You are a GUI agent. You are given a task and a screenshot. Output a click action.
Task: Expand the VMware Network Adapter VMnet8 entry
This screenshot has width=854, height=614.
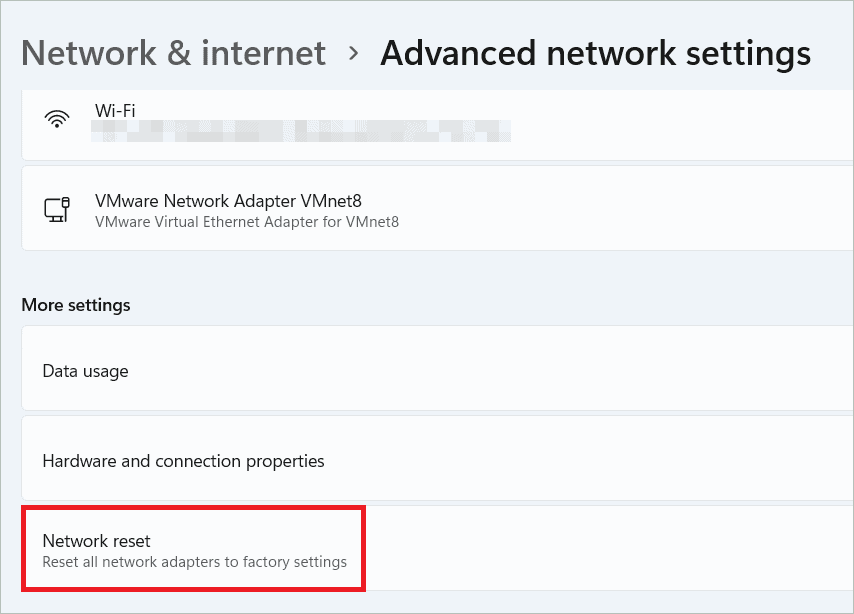pos(430,208)
